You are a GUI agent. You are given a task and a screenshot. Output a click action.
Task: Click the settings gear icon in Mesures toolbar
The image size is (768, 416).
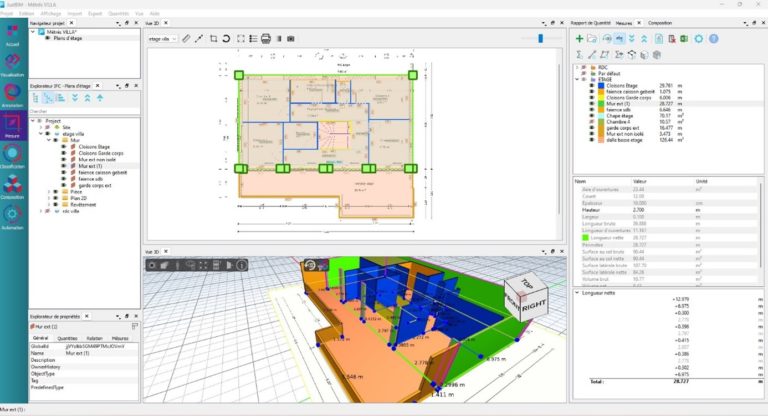click(698, 39)
